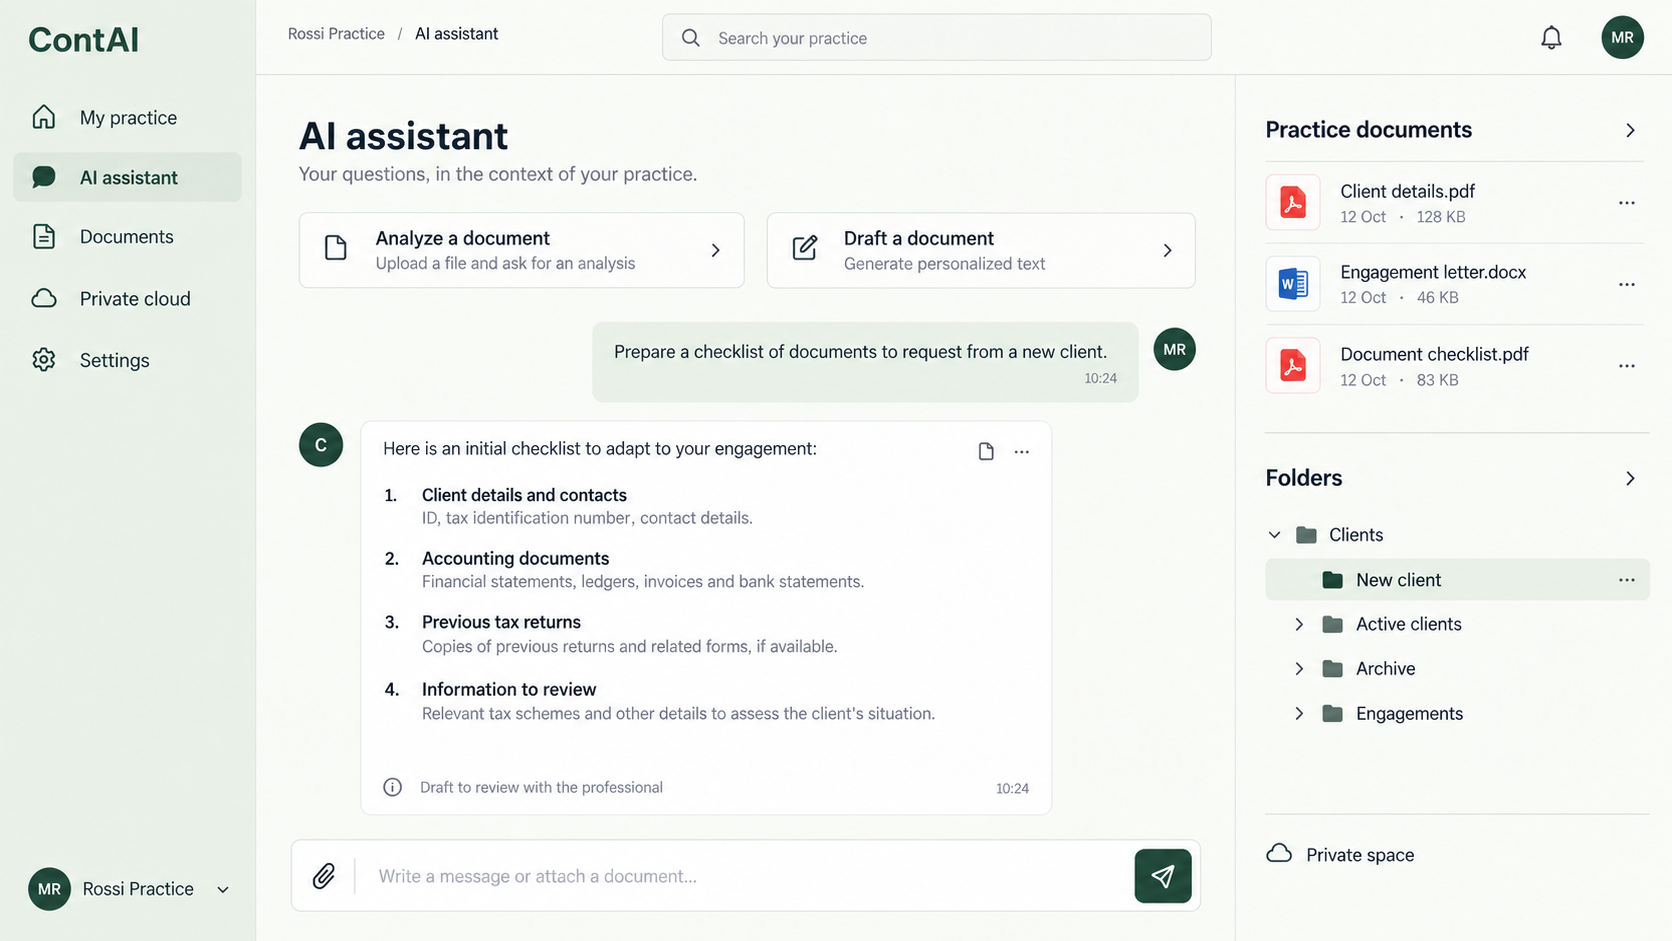Open more options for Client details.pdf

tap(1627, 203)
